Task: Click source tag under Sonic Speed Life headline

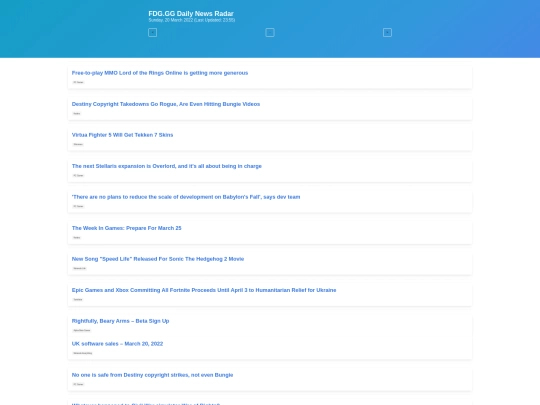Action: [80, 268]
